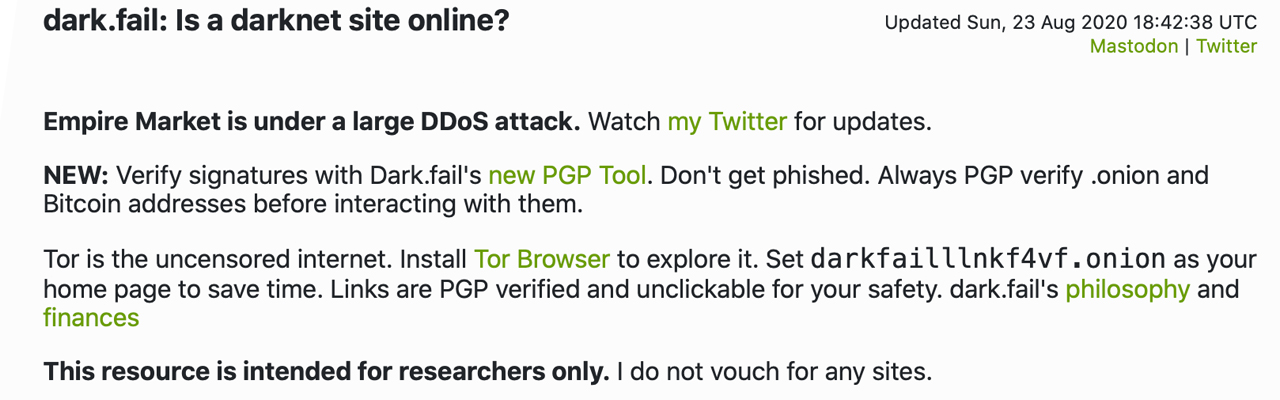Click the Updated timestamp text
Image resolution: width=1280 pixels, height=400 pixels.
pyautogui.click(x=1070, y=22)
